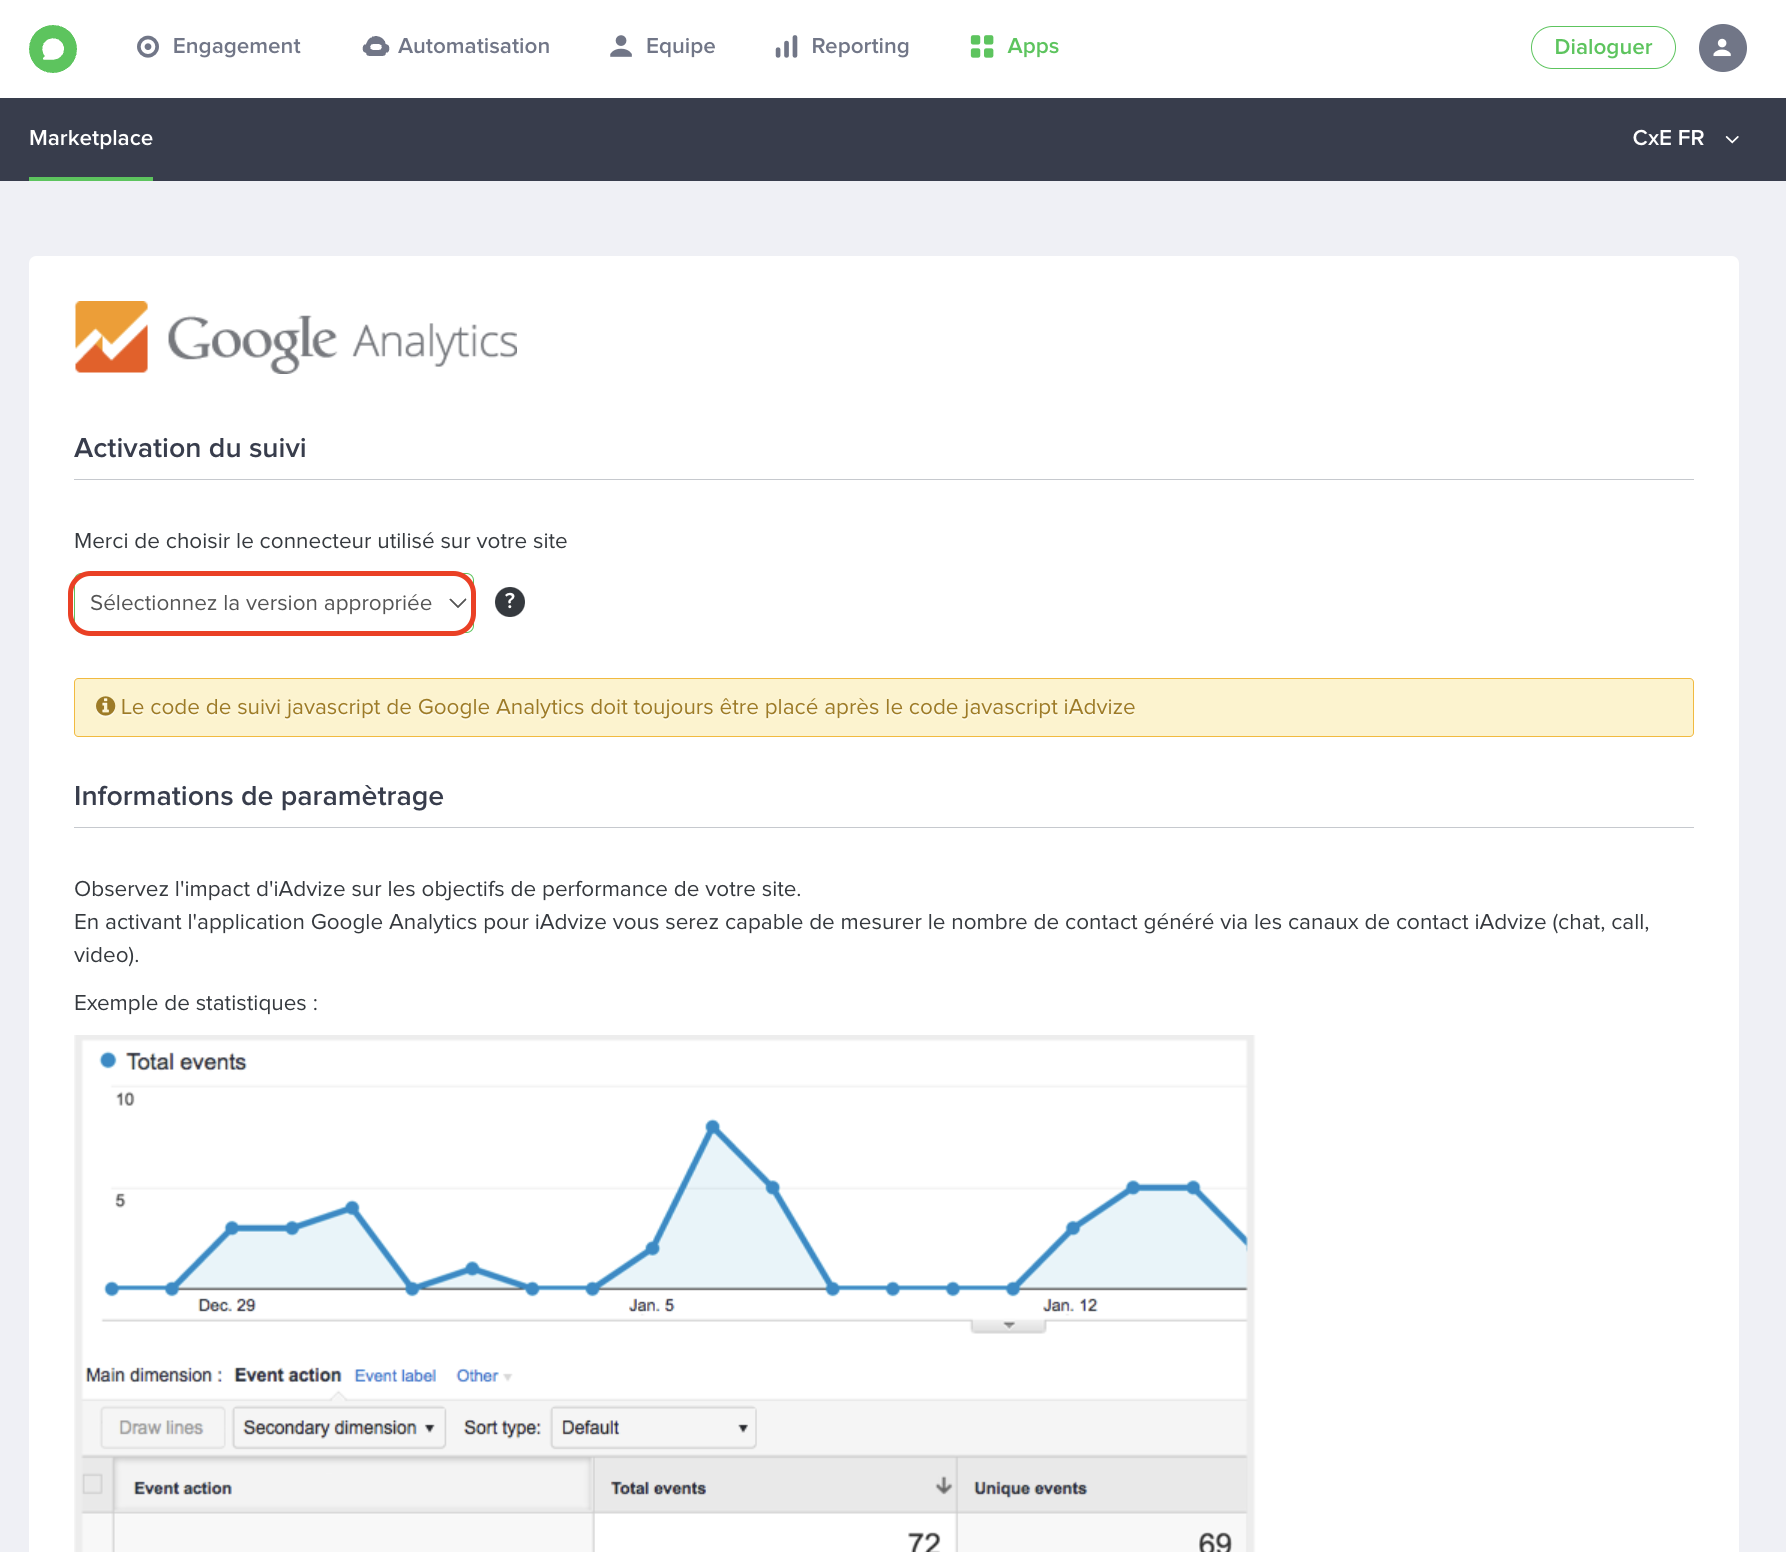Open the Sélectionnez la version appropriée dropdown
1786x1552 pixels.
point(272,603)
